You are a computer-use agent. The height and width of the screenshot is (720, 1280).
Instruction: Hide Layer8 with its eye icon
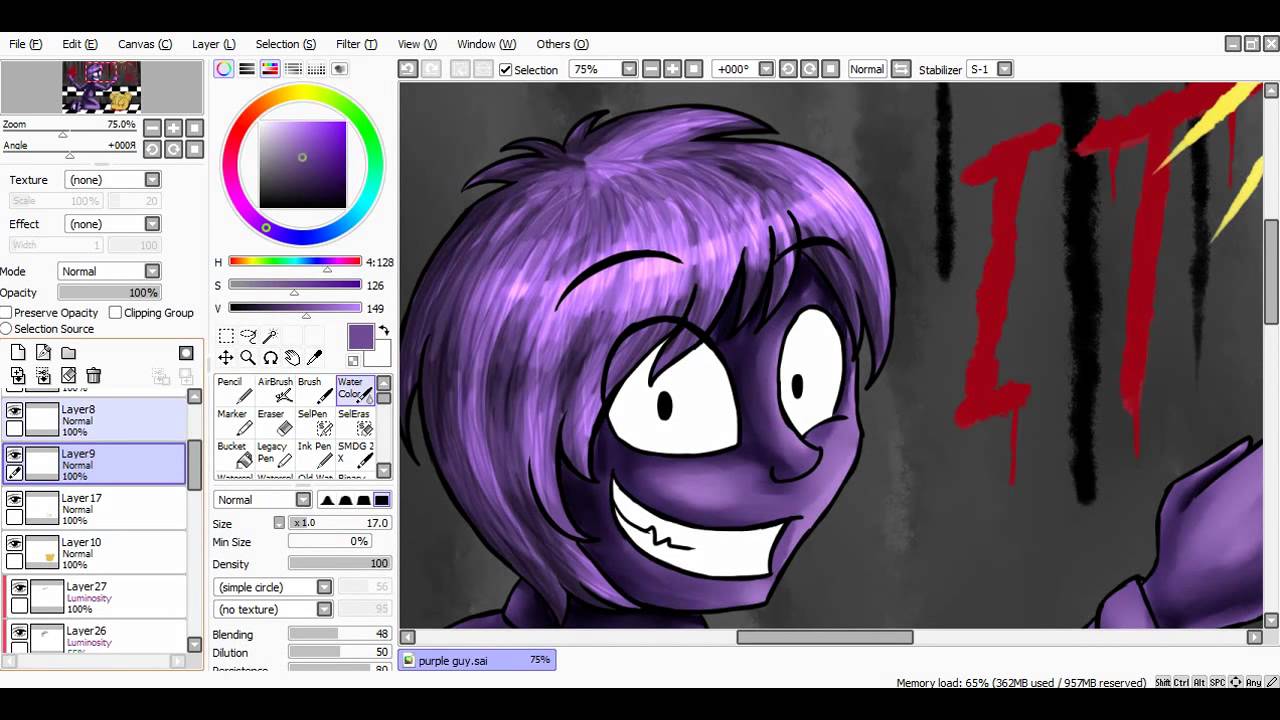[14, 410]
